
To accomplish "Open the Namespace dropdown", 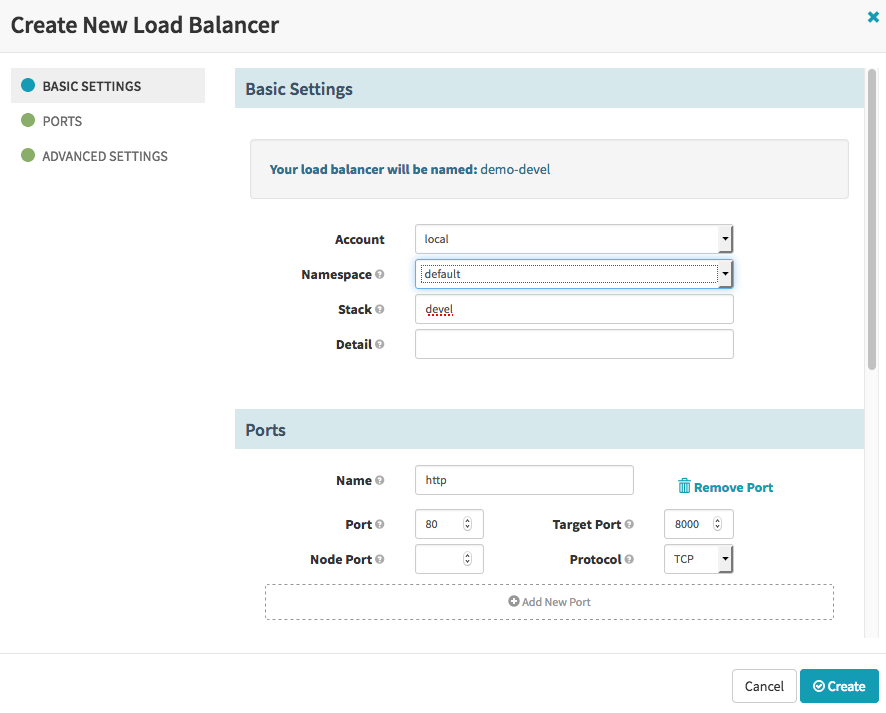I will coord(574,274).
